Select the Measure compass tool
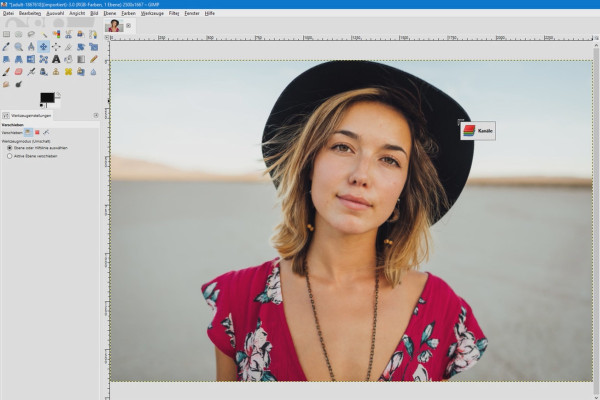Screen dimensions: 600x400 click(x=31, y=47)
